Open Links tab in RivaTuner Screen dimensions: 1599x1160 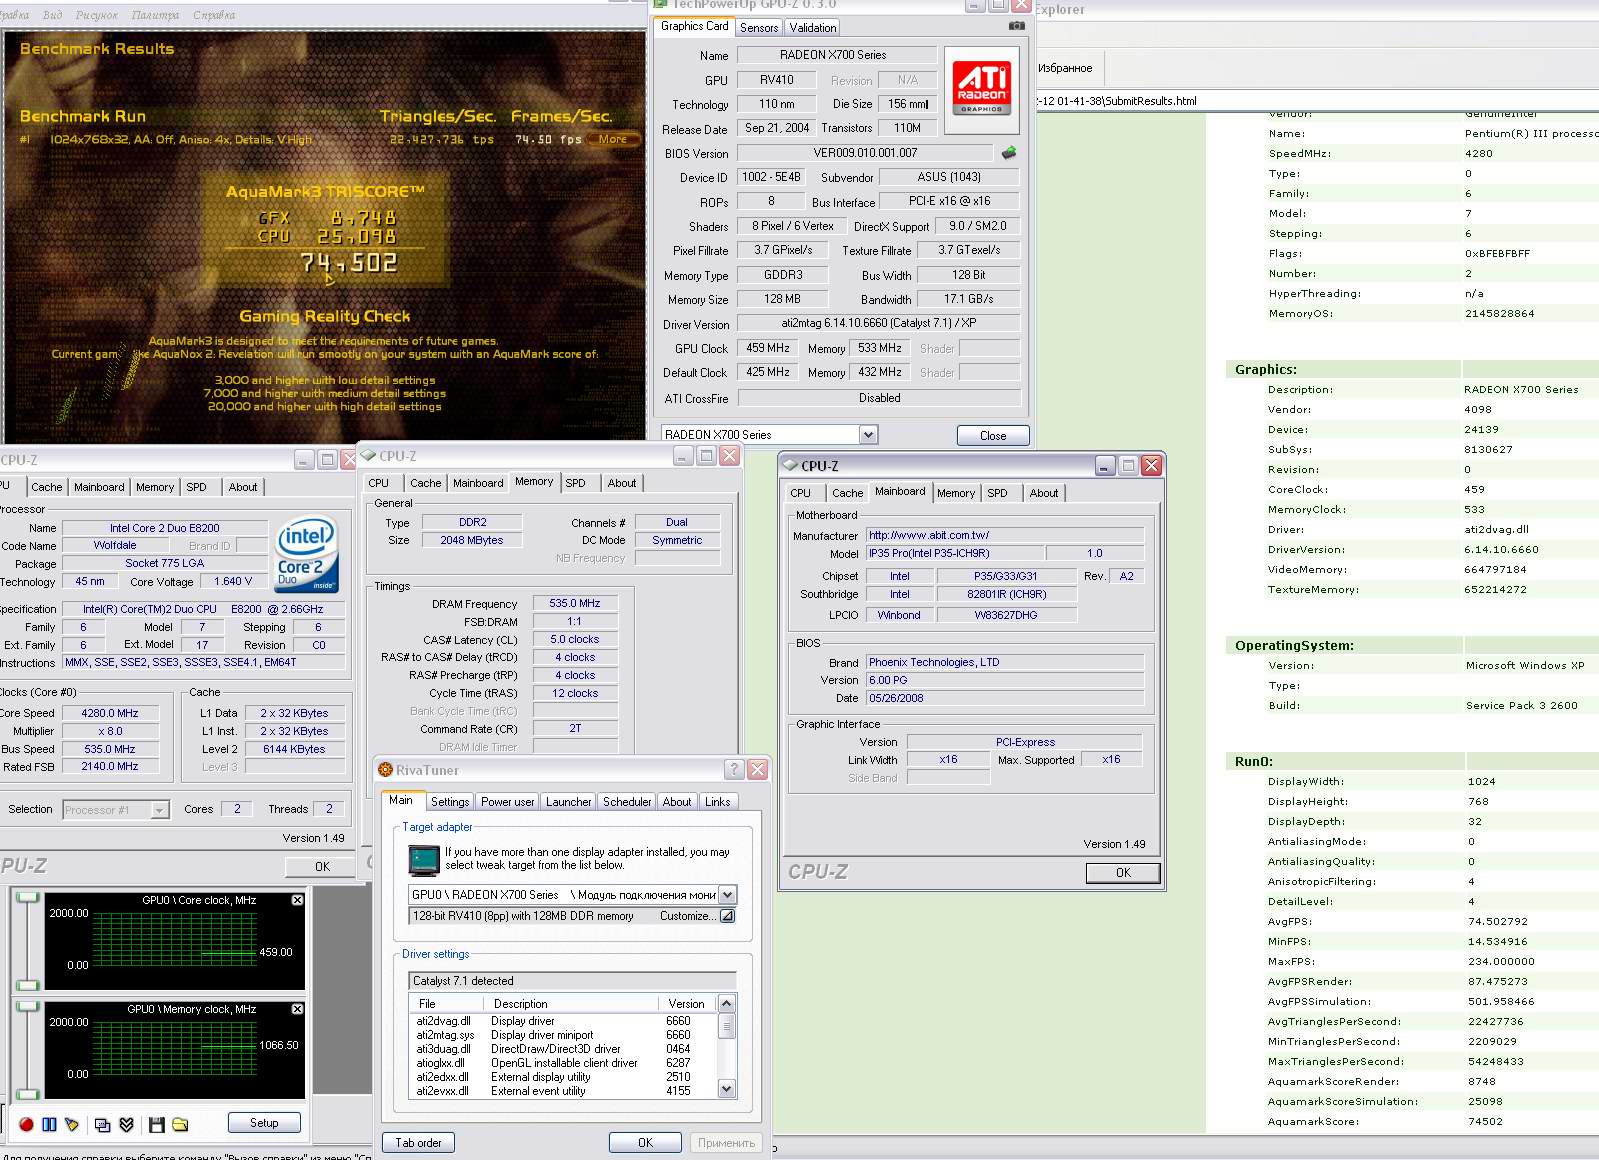718,802
